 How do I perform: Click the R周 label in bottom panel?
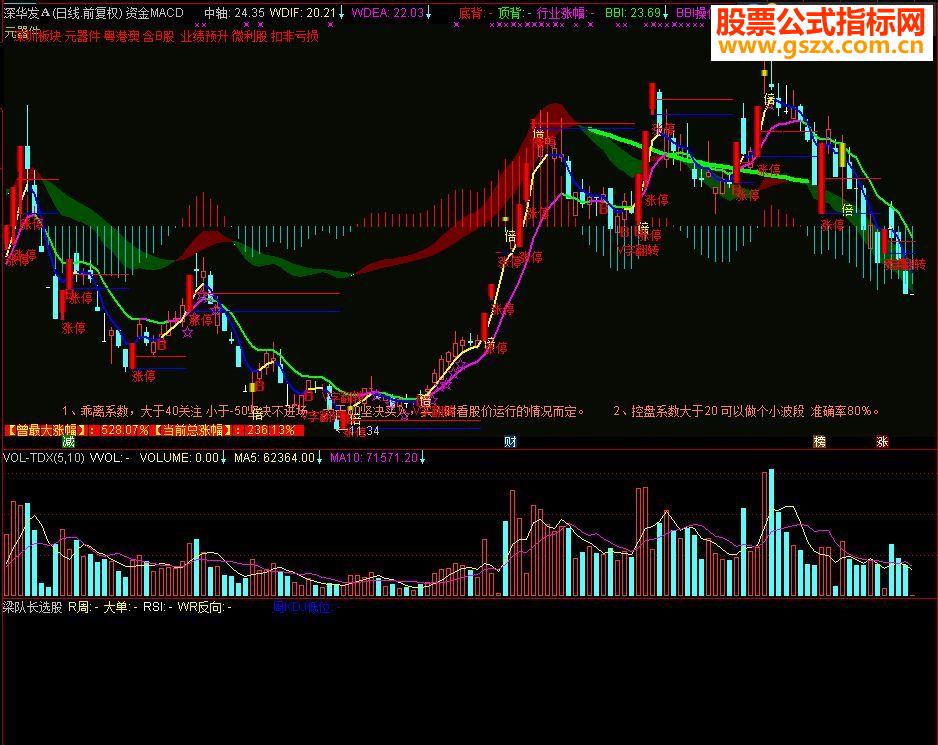pyautogui.click(x=83, y=607)
